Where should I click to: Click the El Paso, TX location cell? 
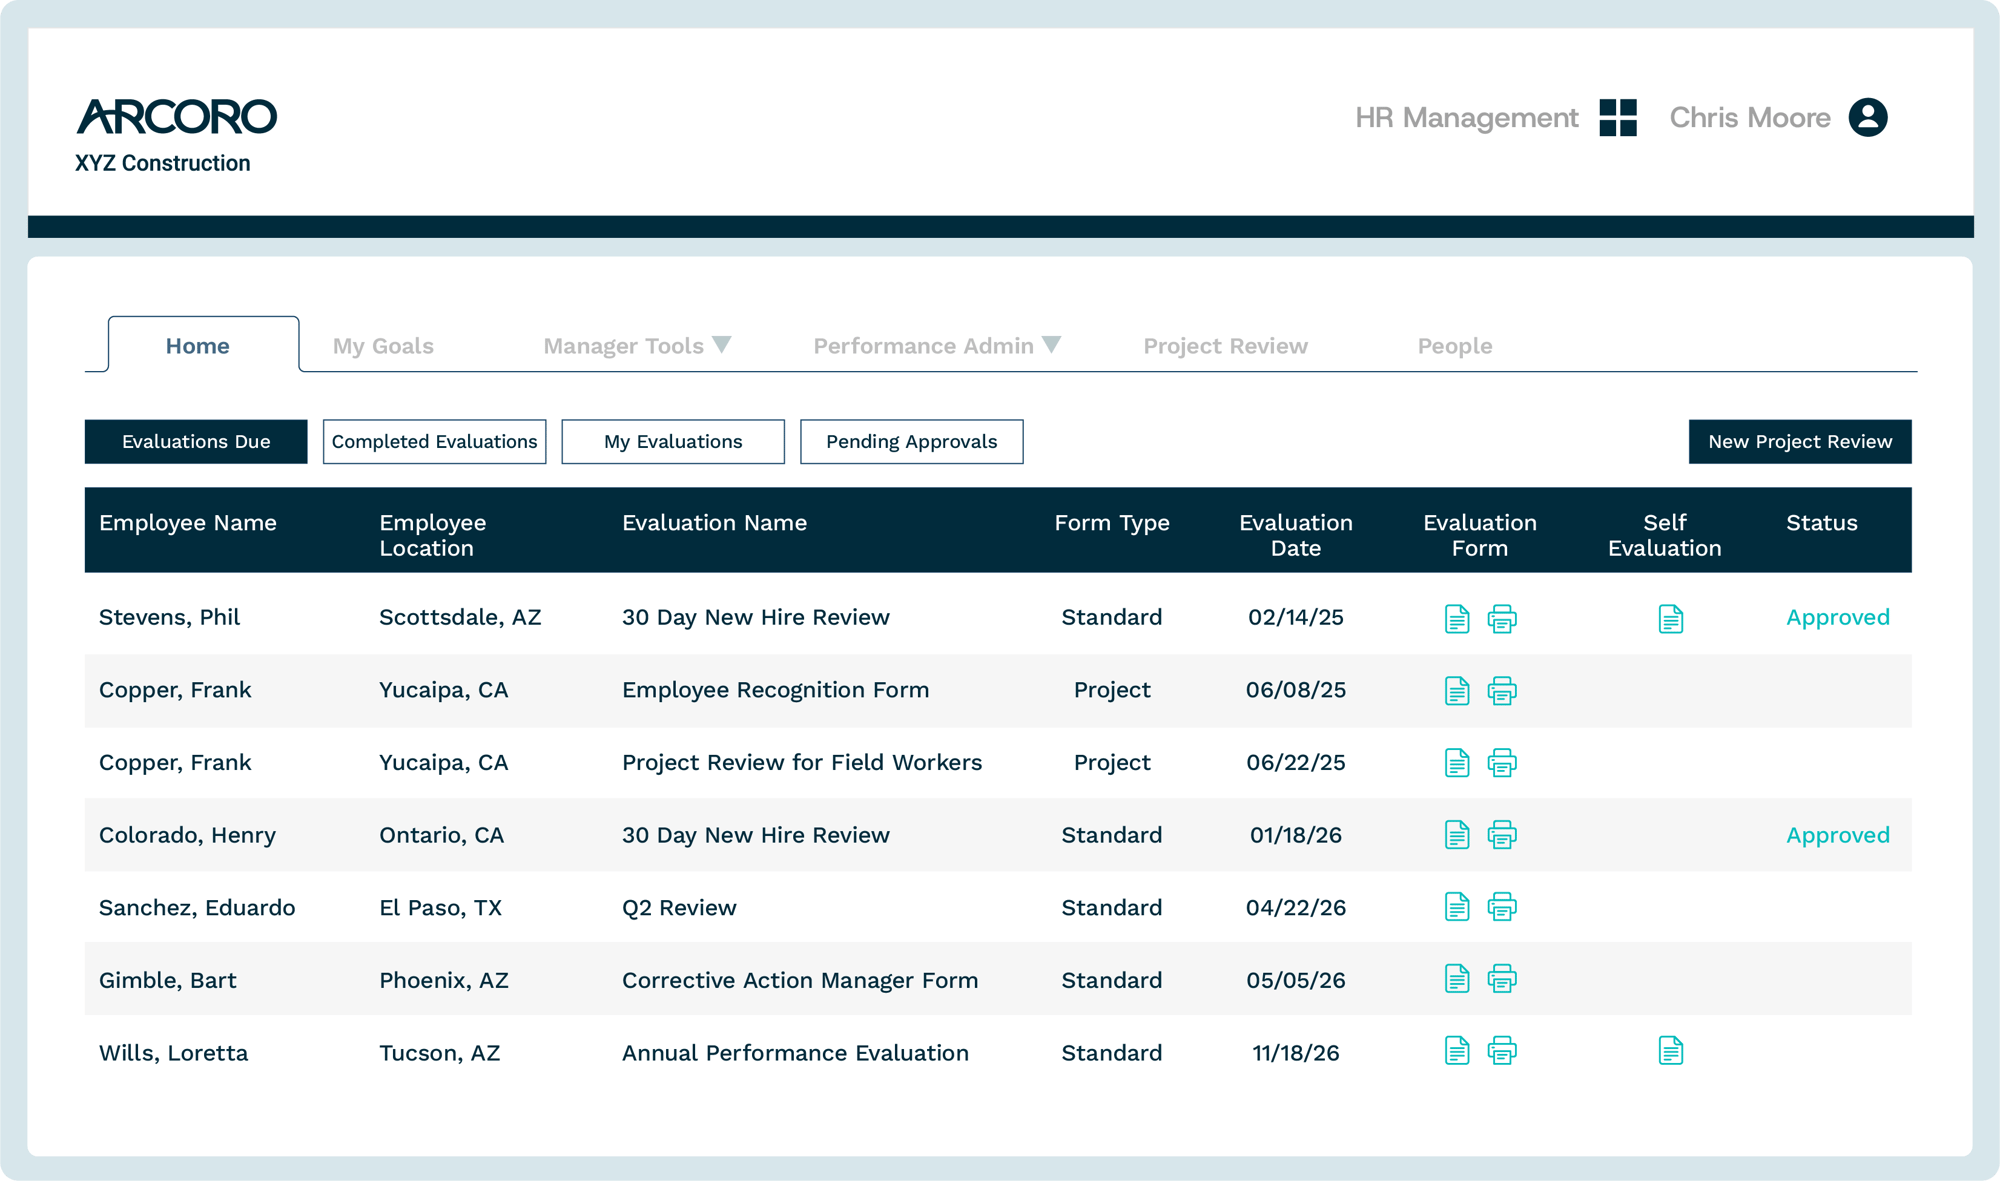click(x=440, y=908)
